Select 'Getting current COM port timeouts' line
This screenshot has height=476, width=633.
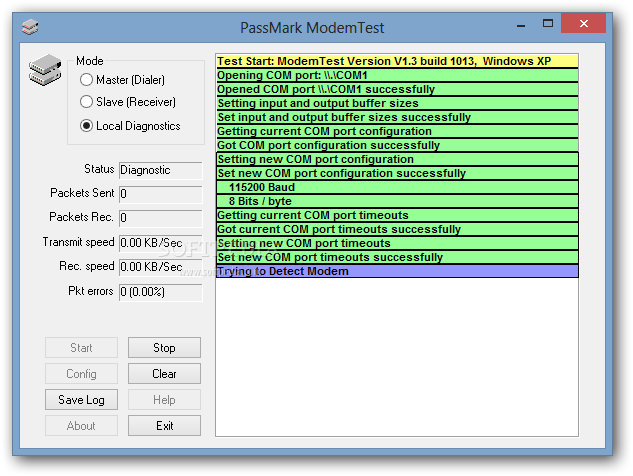pyautogui.click(x=397, y=215)
